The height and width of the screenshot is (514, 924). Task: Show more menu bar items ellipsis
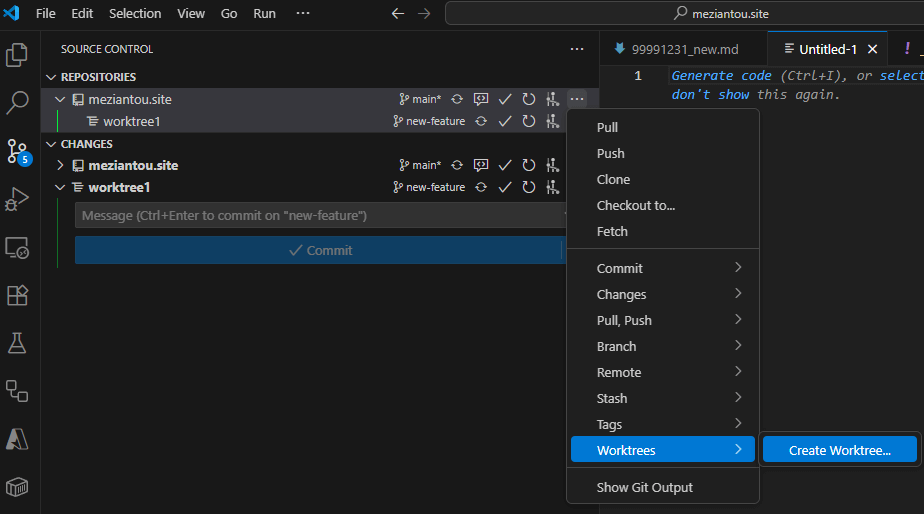[x=303, y=13]
